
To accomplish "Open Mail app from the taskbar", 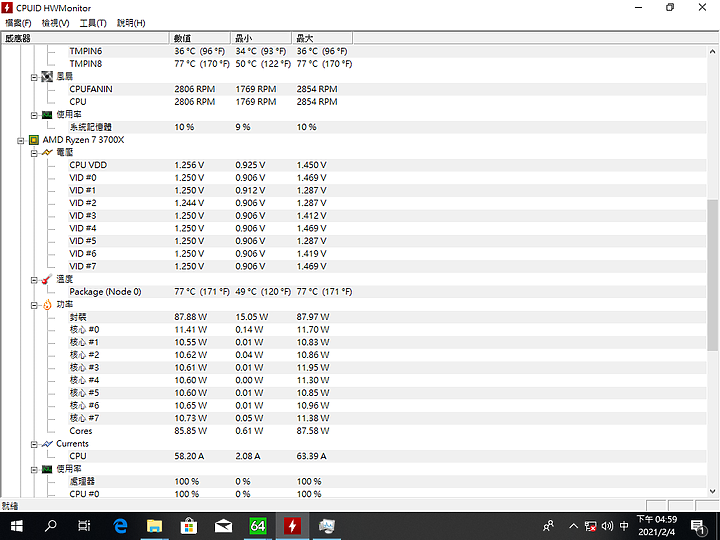I will 223,526.
